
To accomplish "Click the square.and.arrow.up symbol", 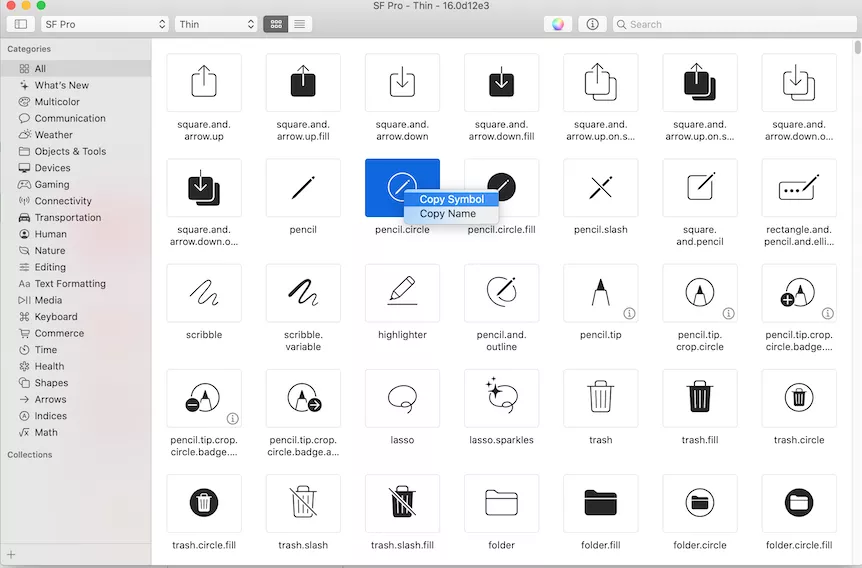I will coord(204,82).
